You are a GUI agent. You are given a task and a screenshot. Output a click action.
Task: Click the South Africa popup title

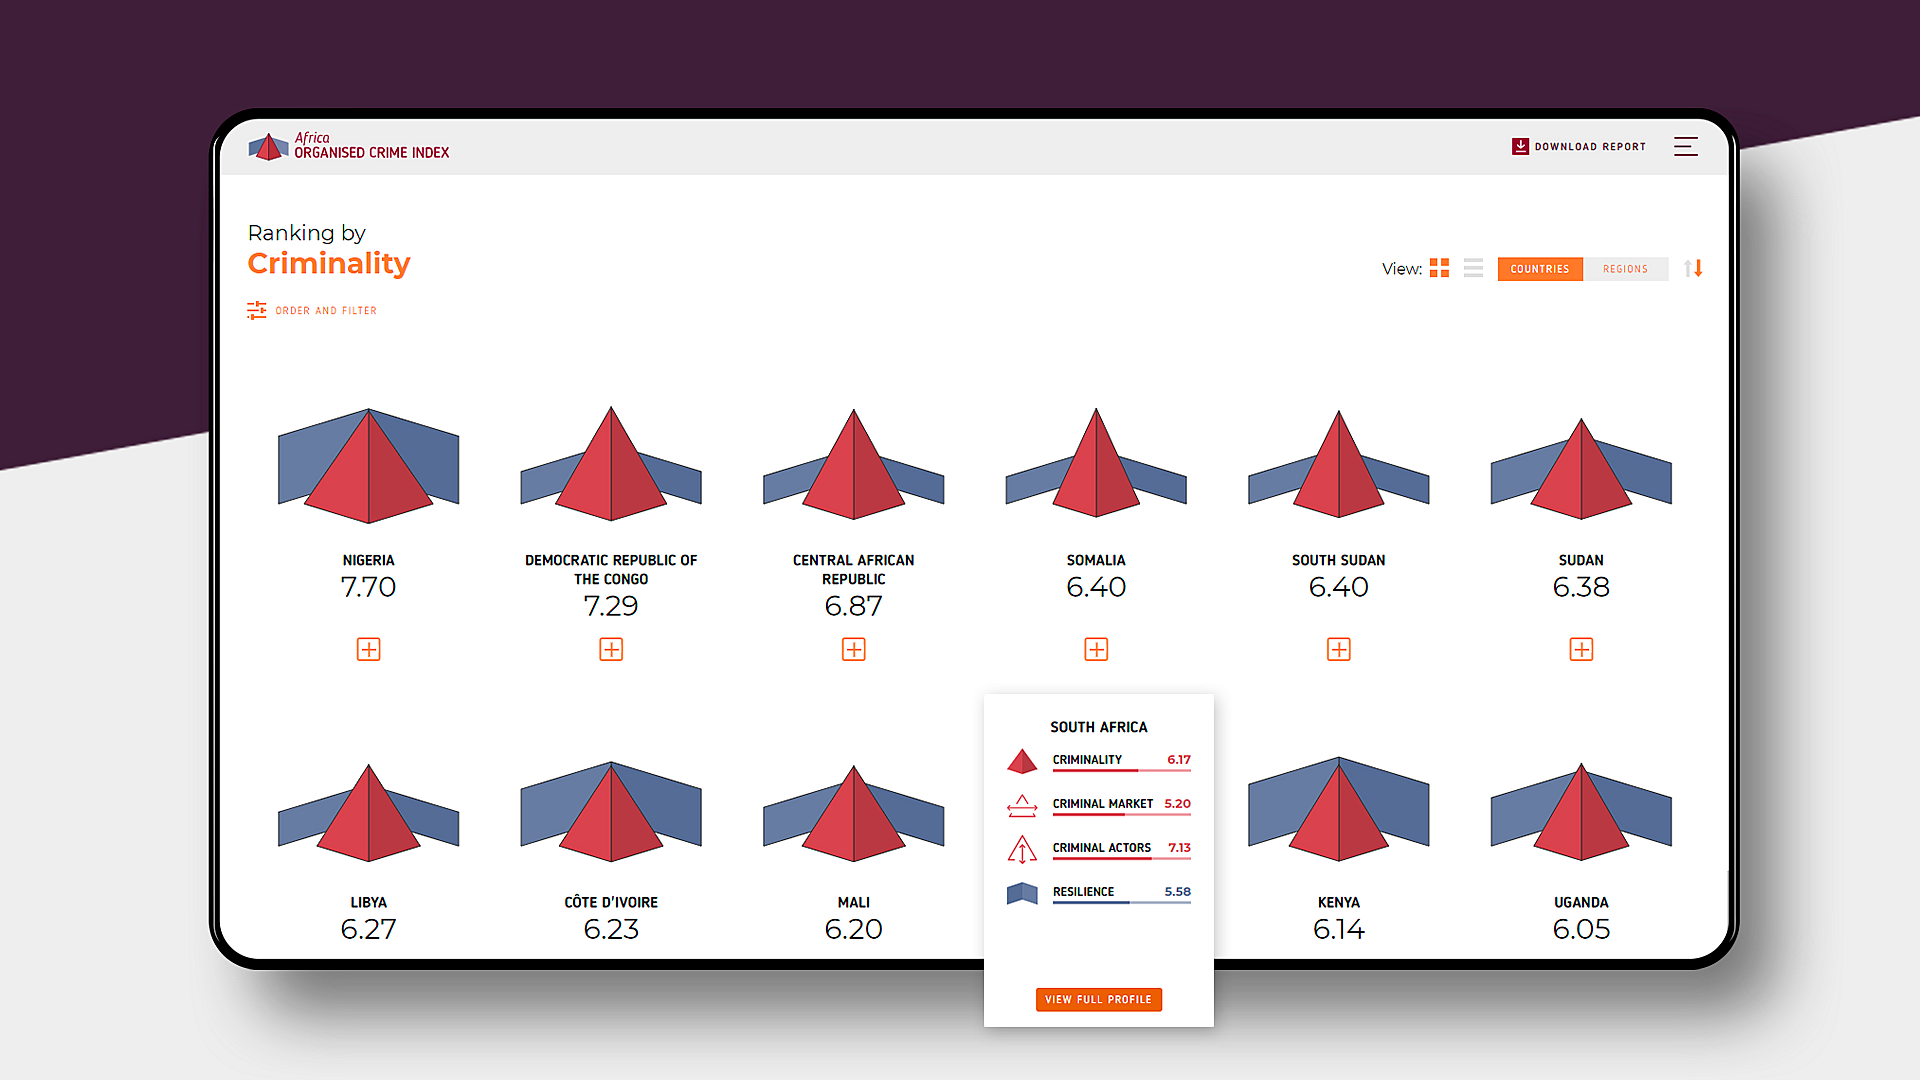pos(1099,727)
